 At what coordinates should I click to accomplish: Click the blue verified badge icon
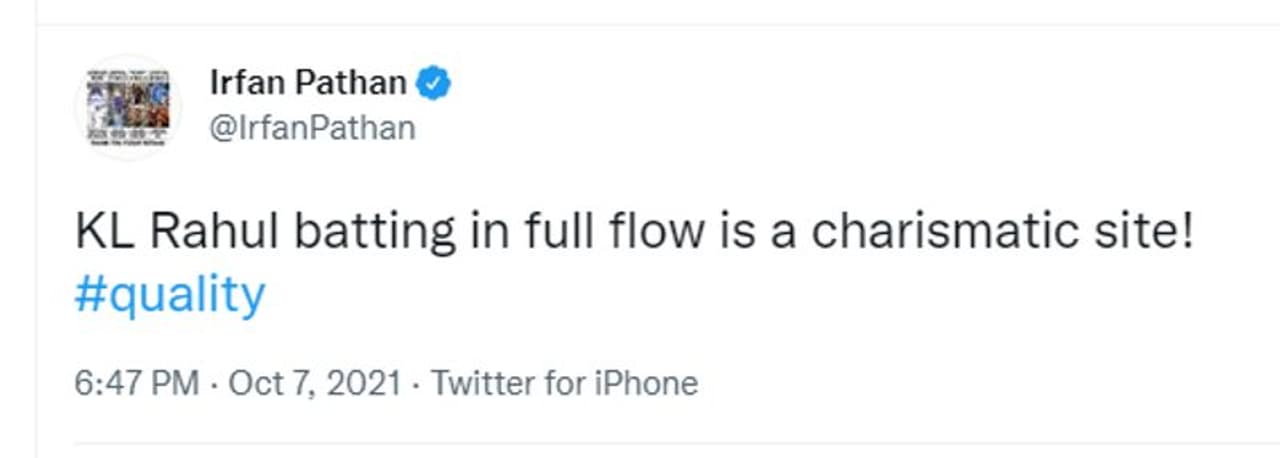point(433,83)
